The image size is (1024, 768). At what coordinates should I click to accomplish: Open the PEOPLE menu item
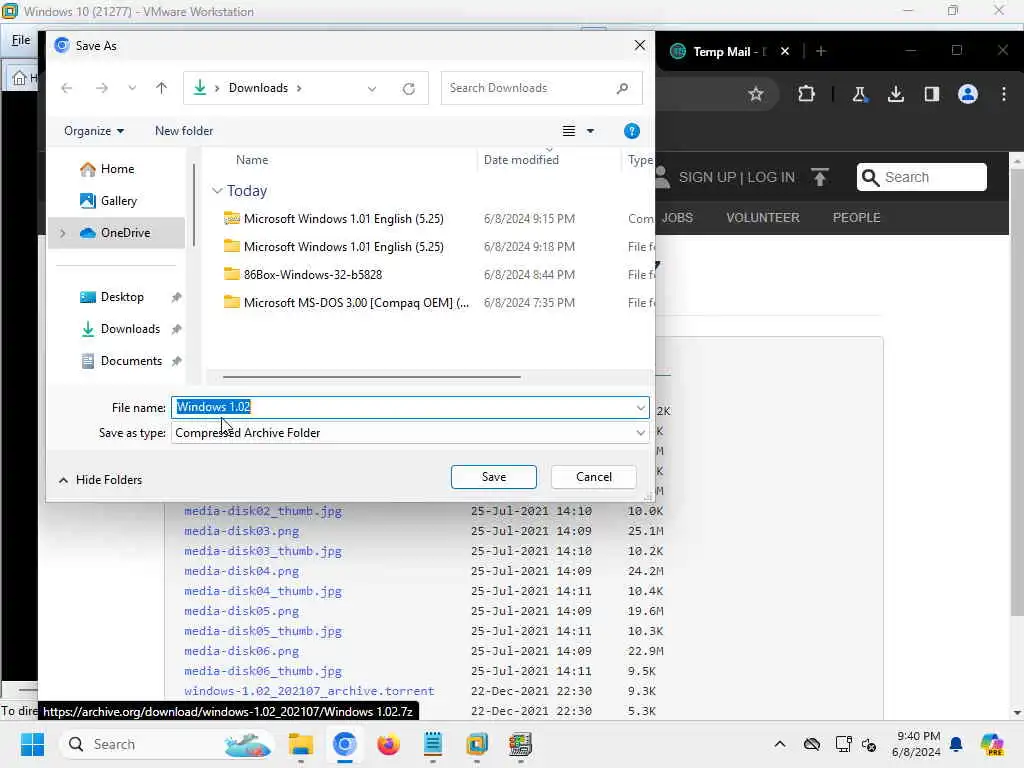tap(856, 218)
